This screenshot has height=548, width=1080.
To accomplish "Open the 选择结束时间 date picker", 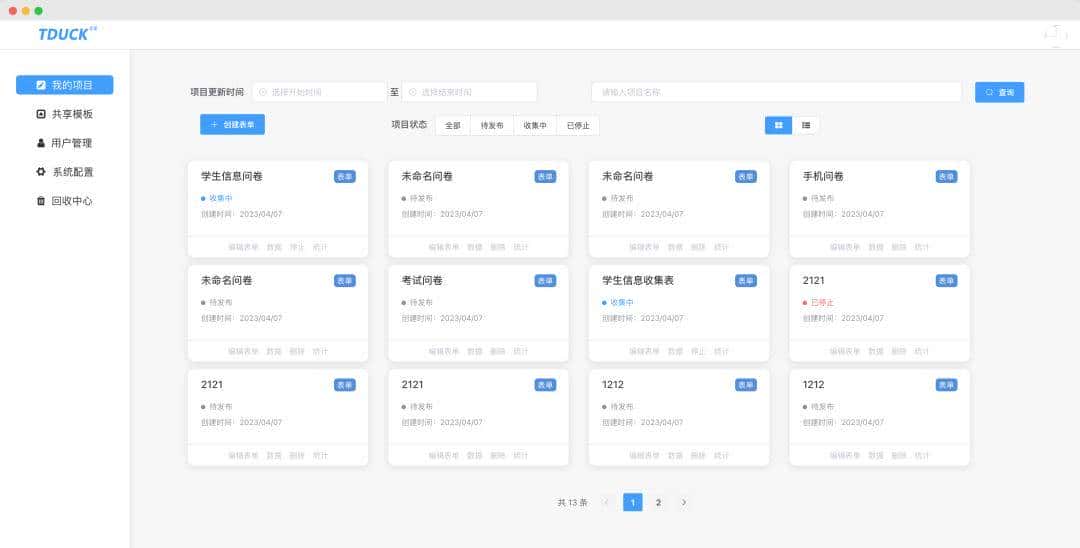I will (x=469, y=92).
